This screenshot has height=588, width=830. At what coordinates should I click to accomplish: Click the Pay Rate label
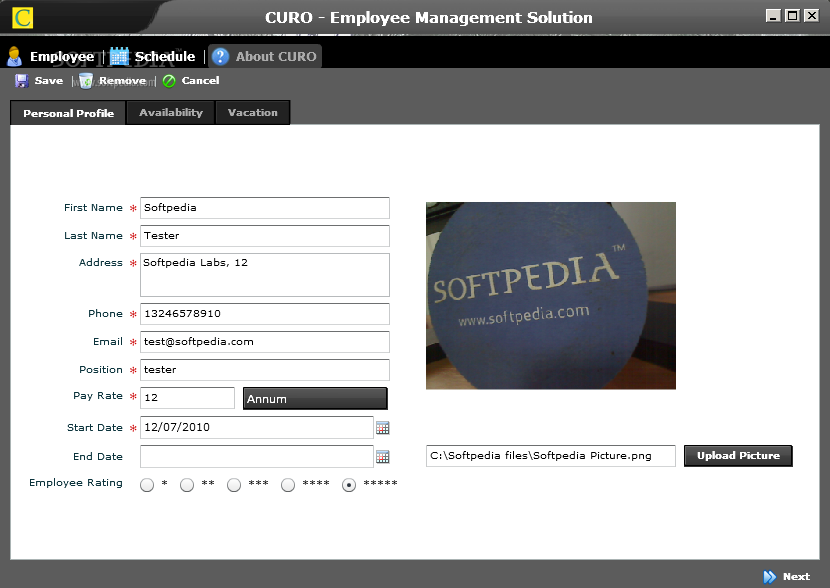point(98,396)
